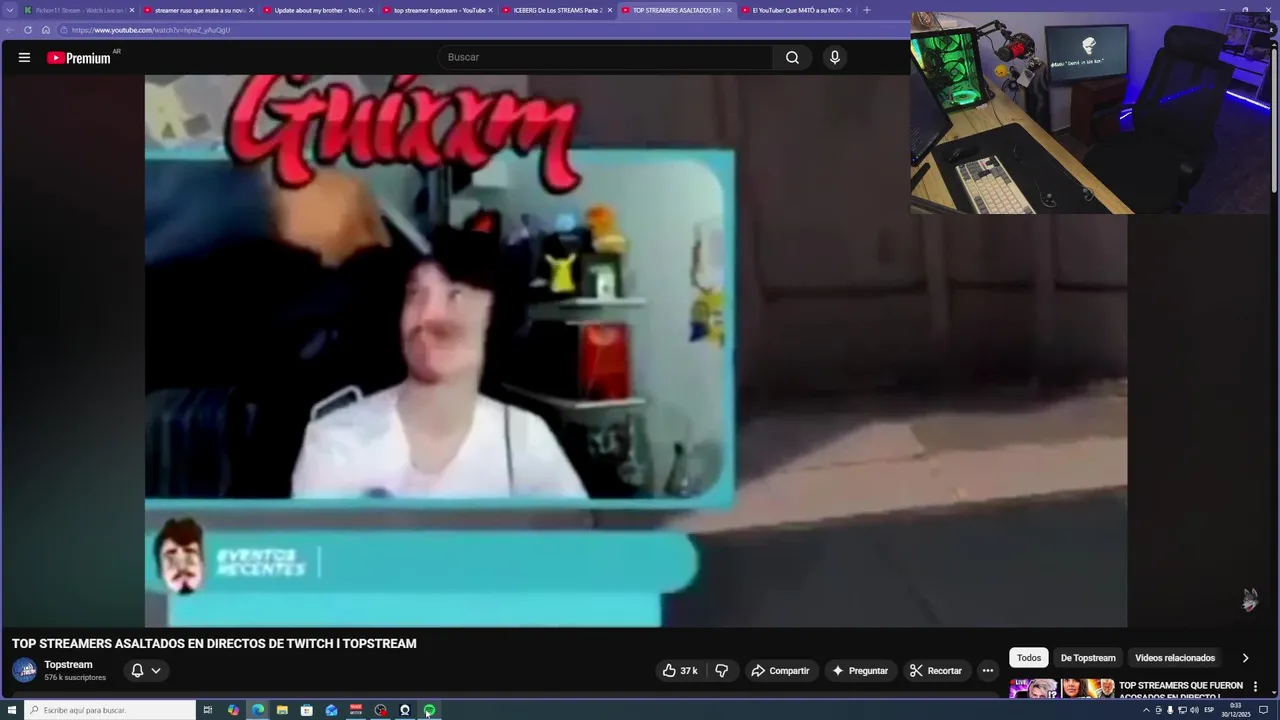Close the Update about my brother tab
The height and width of the screenshot is (720, 1280).
371,10
